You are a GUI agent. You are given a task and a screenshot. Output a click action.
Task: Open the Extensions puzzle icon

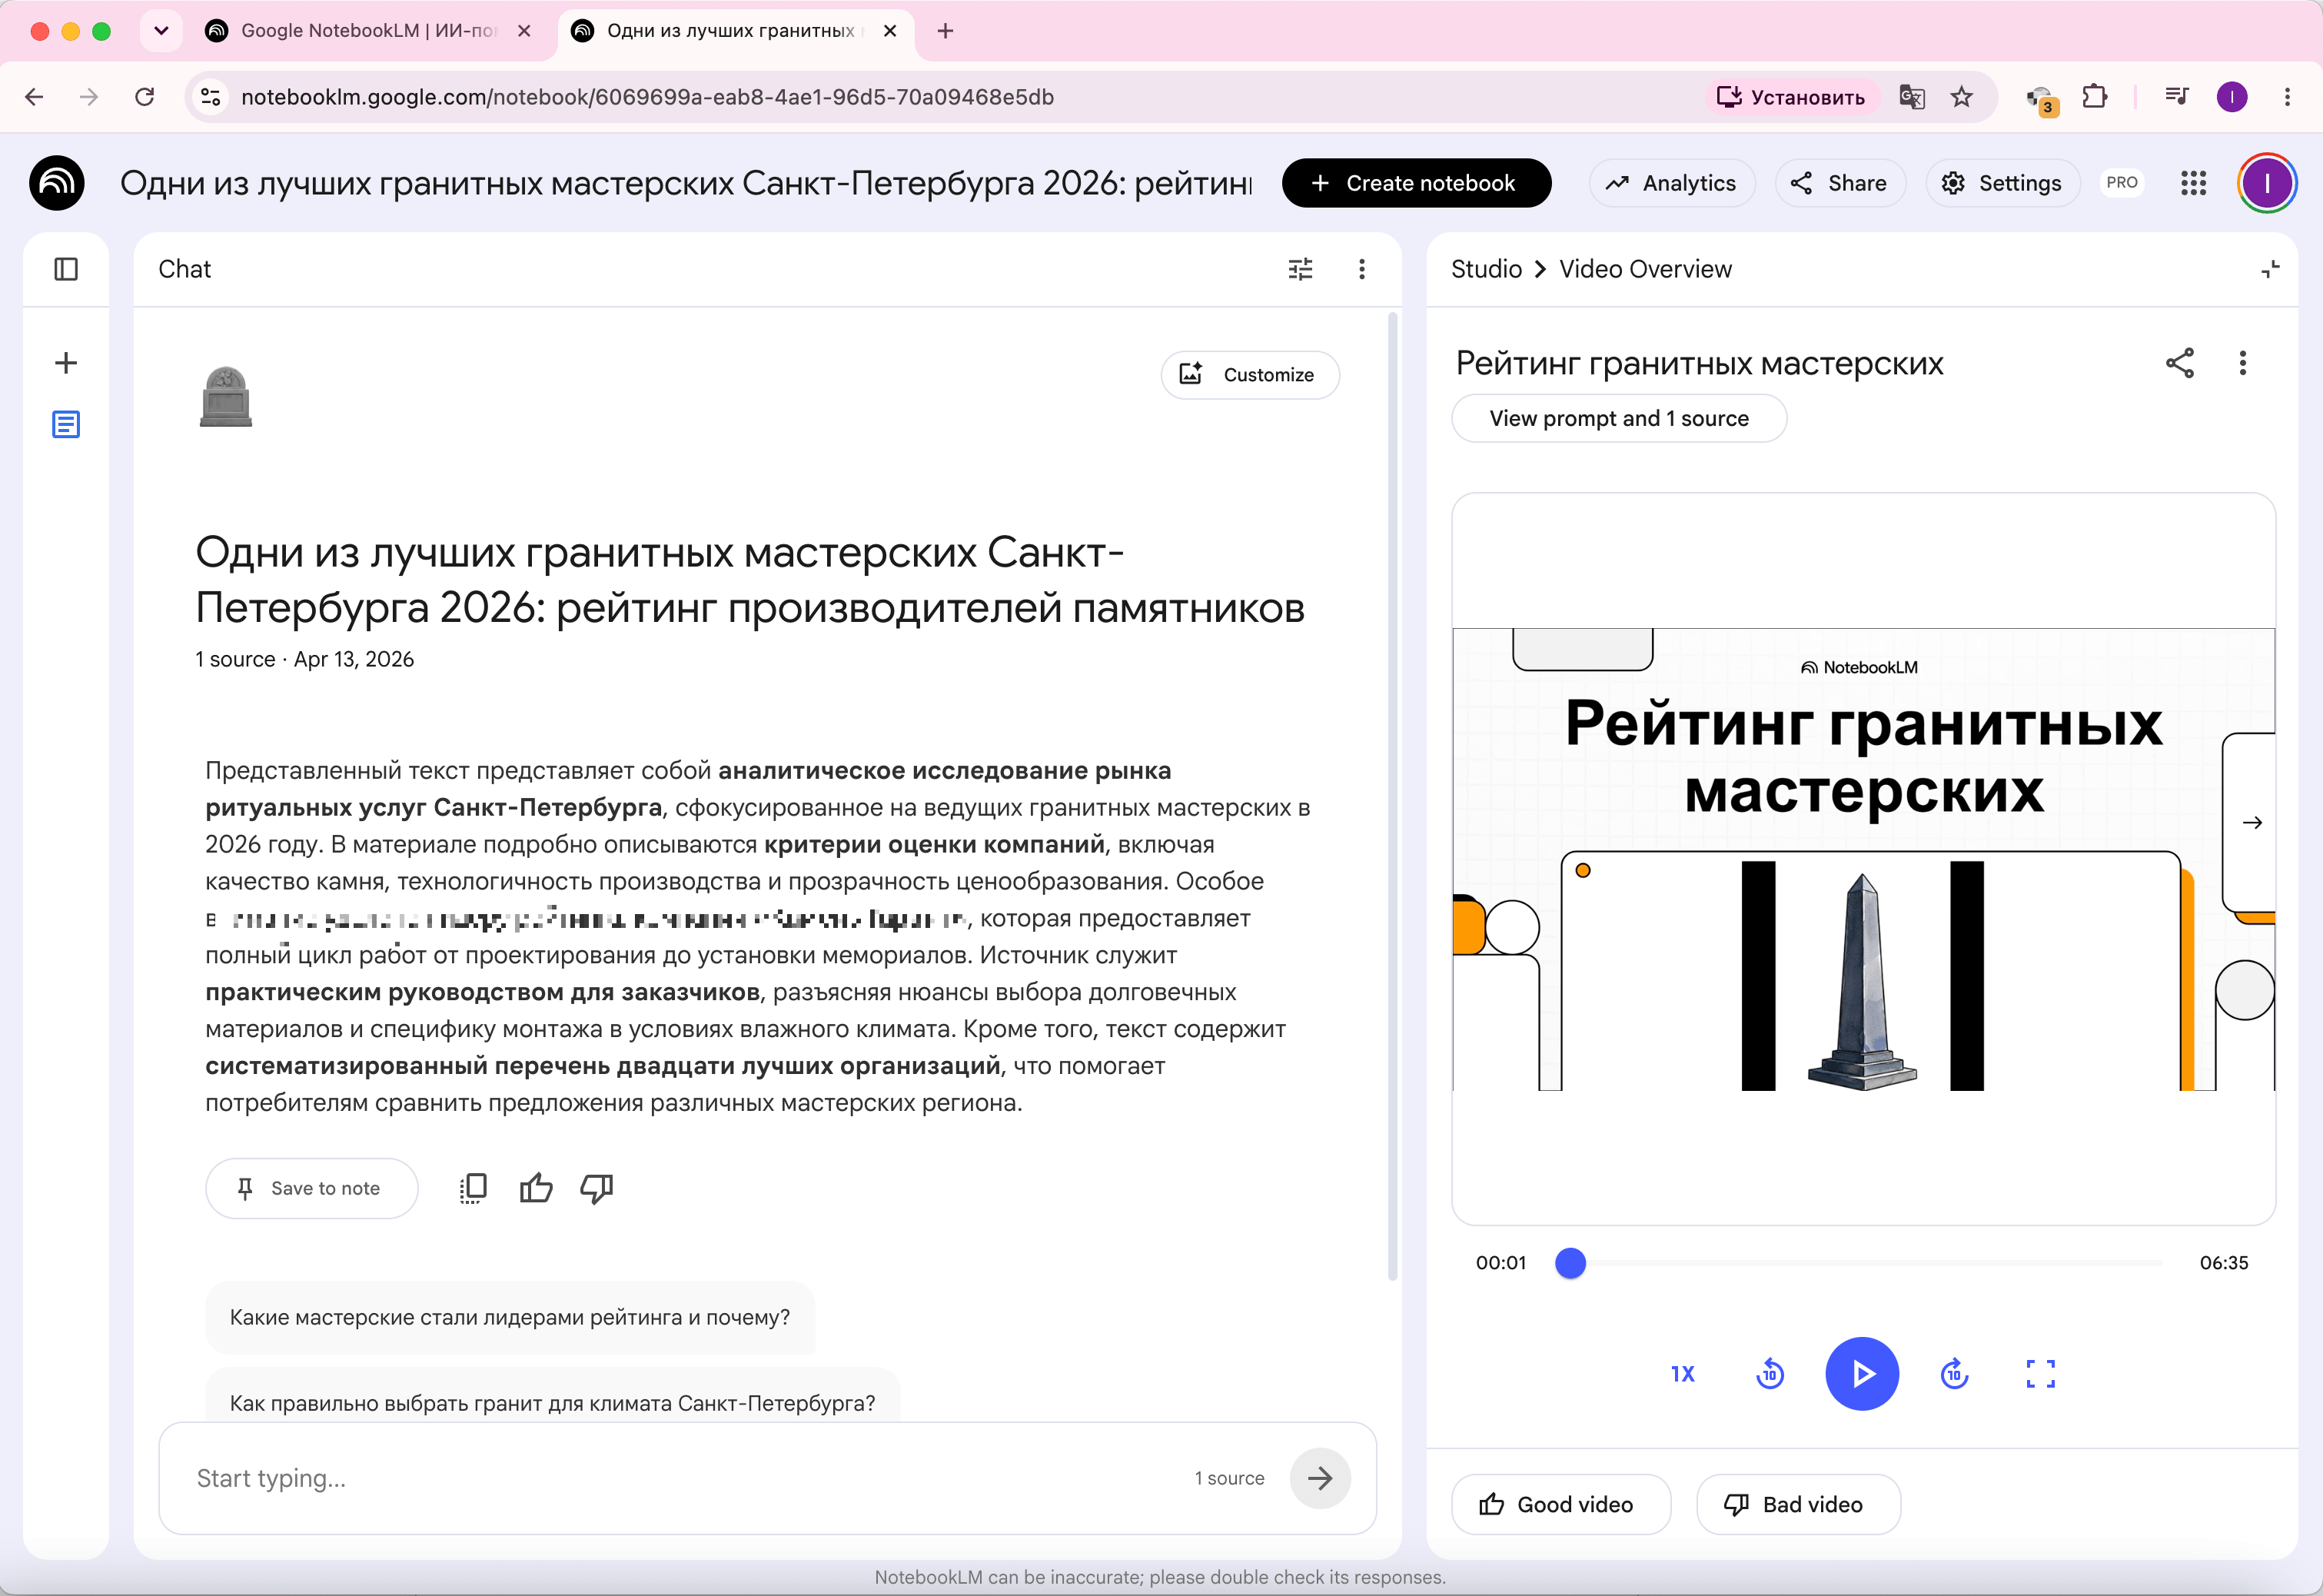(2095, 97)
